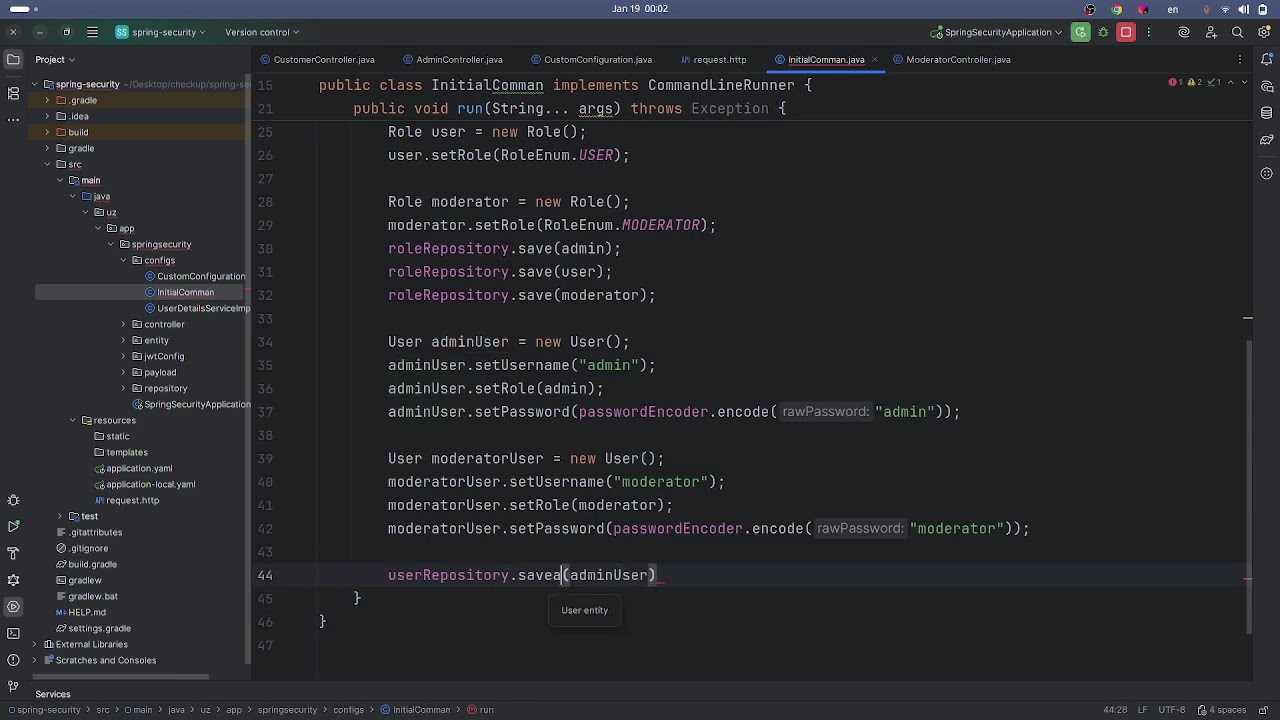Open More Actions menu in run toolbar
1280x720 pixels.
(x=1148, y=32)
